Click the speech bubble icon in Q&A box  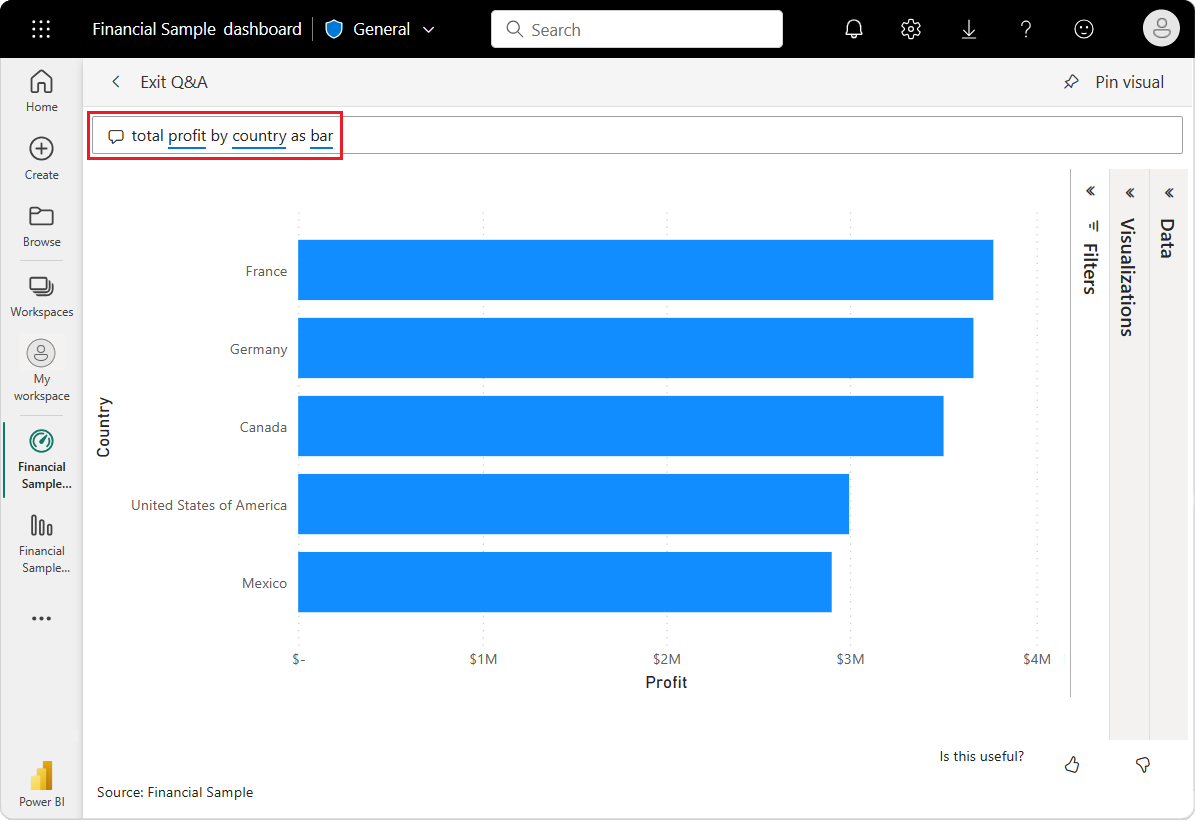(x=116, y=137)
